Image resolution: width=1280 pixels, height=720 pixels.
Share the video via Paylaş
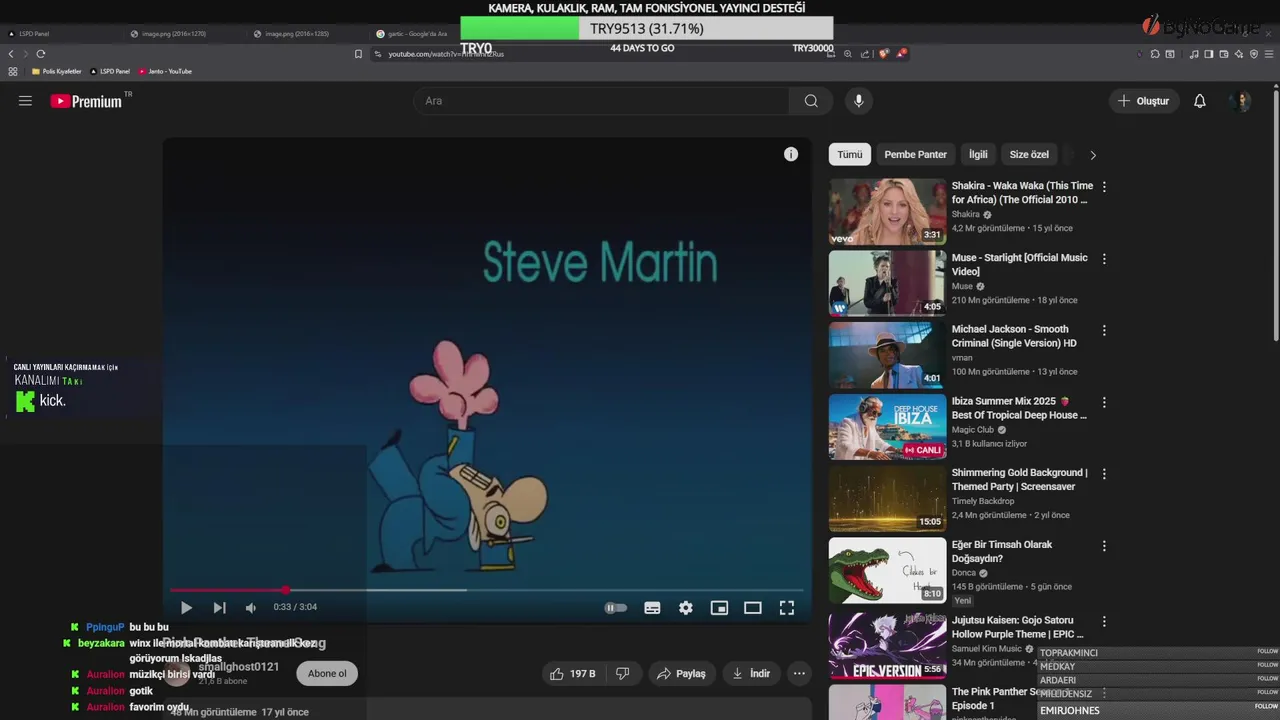coord(681,674)
